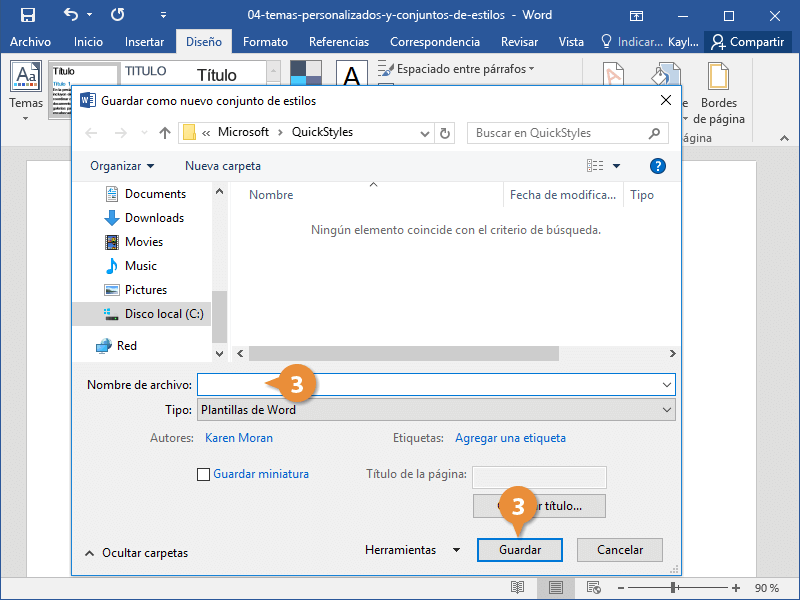Refresh the QuickStyles folder view
The height and width of the screenshot is (600, 800).
click(445, 133)
